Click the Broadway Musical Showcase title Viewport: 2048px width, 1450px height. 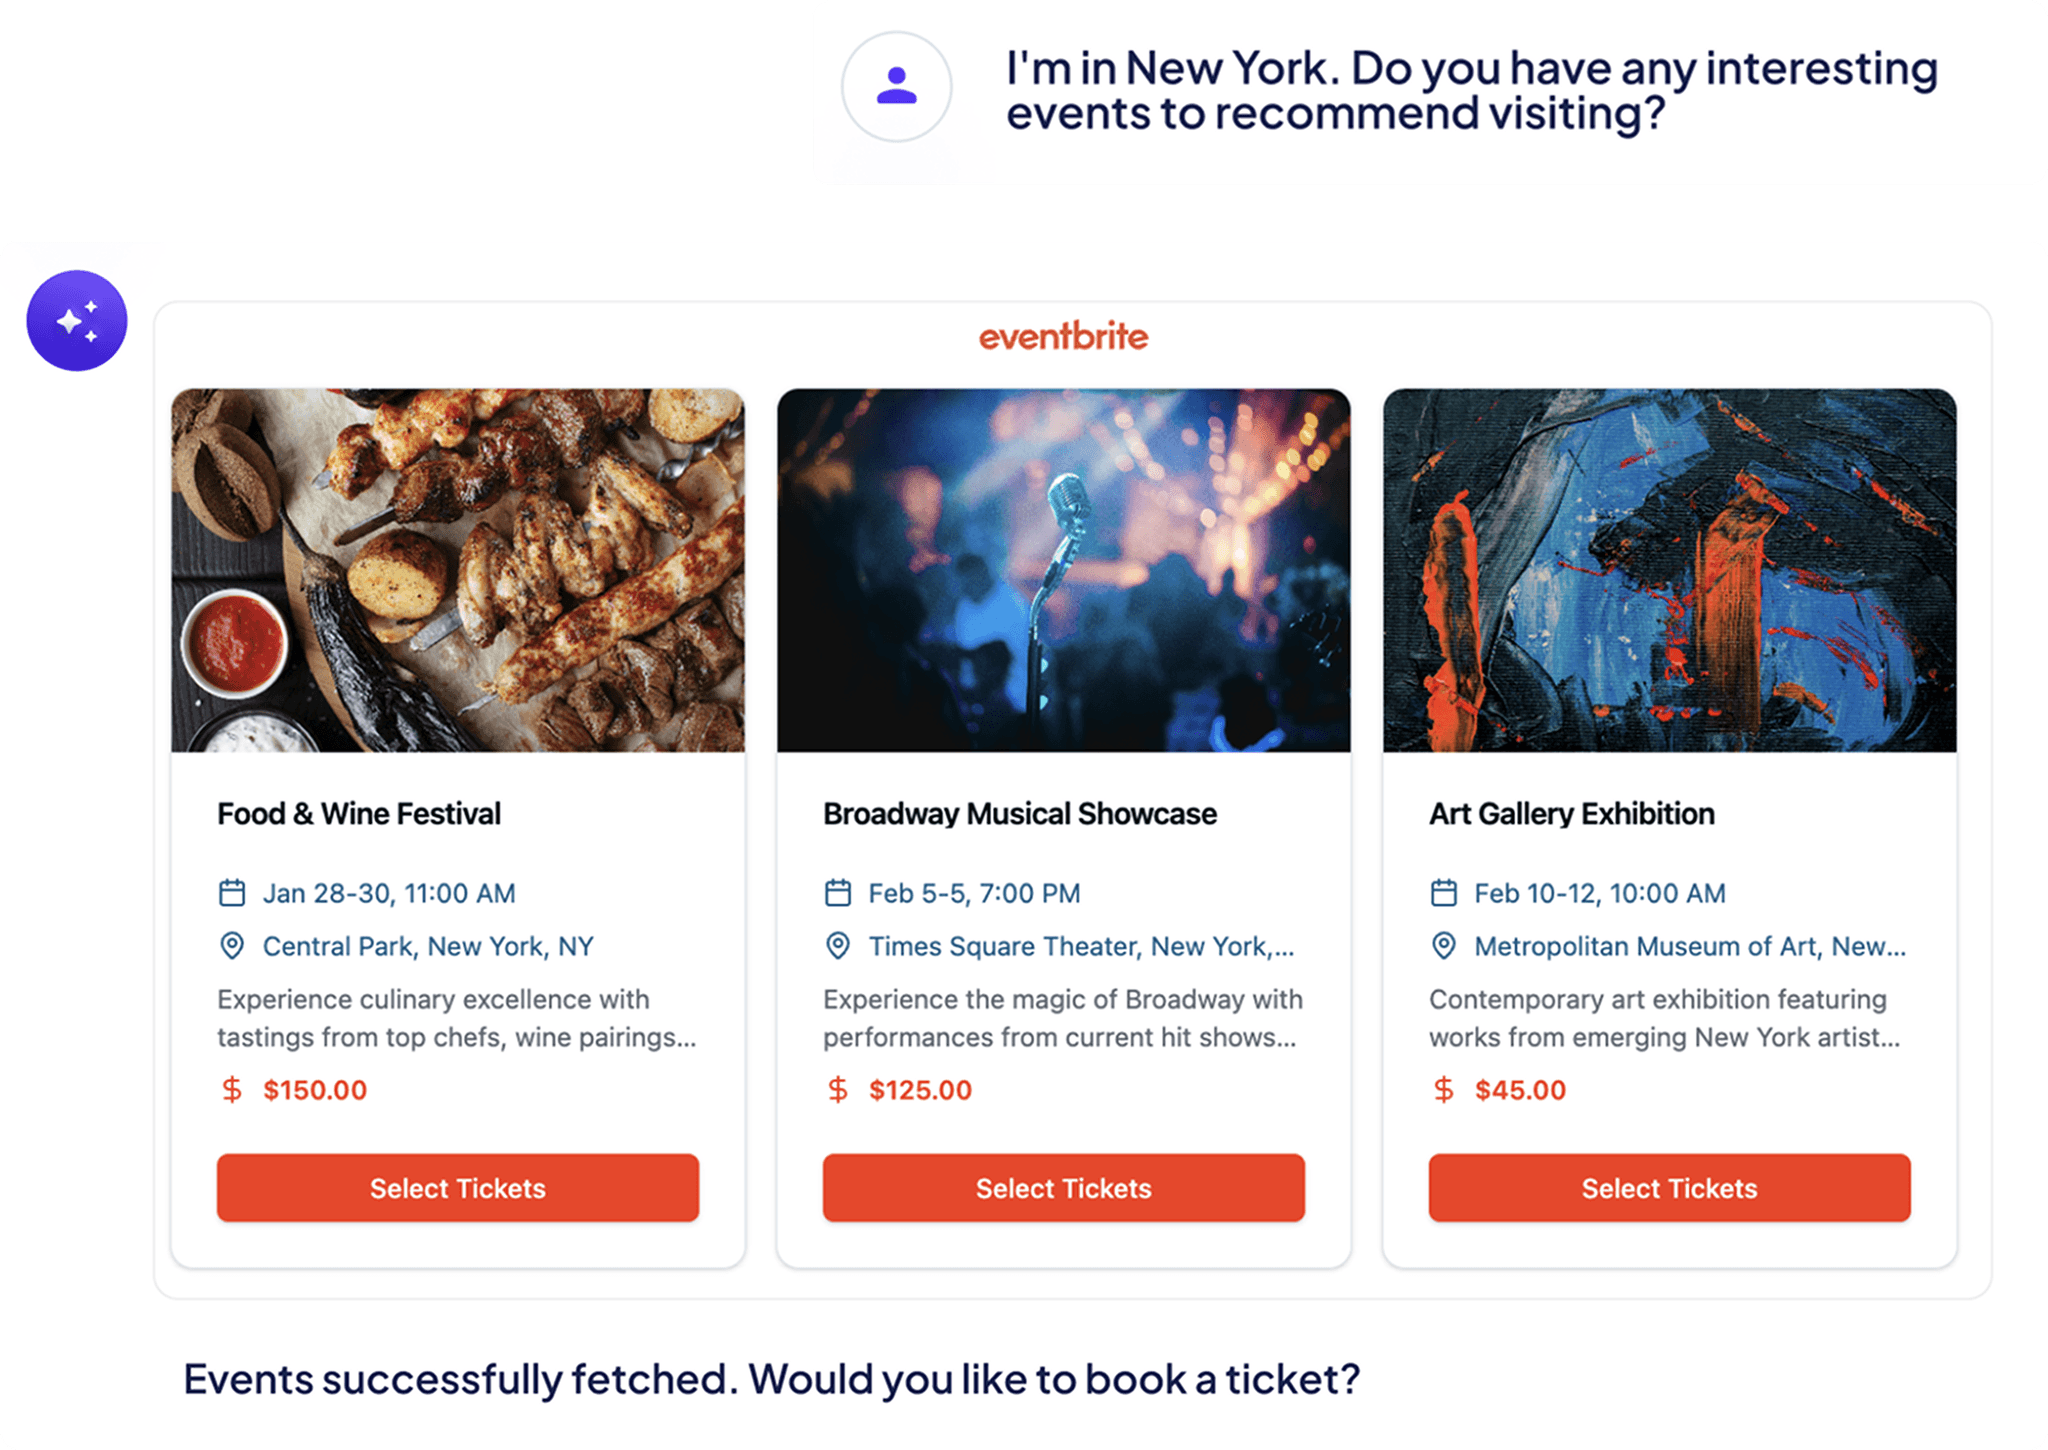[1020, 814]
